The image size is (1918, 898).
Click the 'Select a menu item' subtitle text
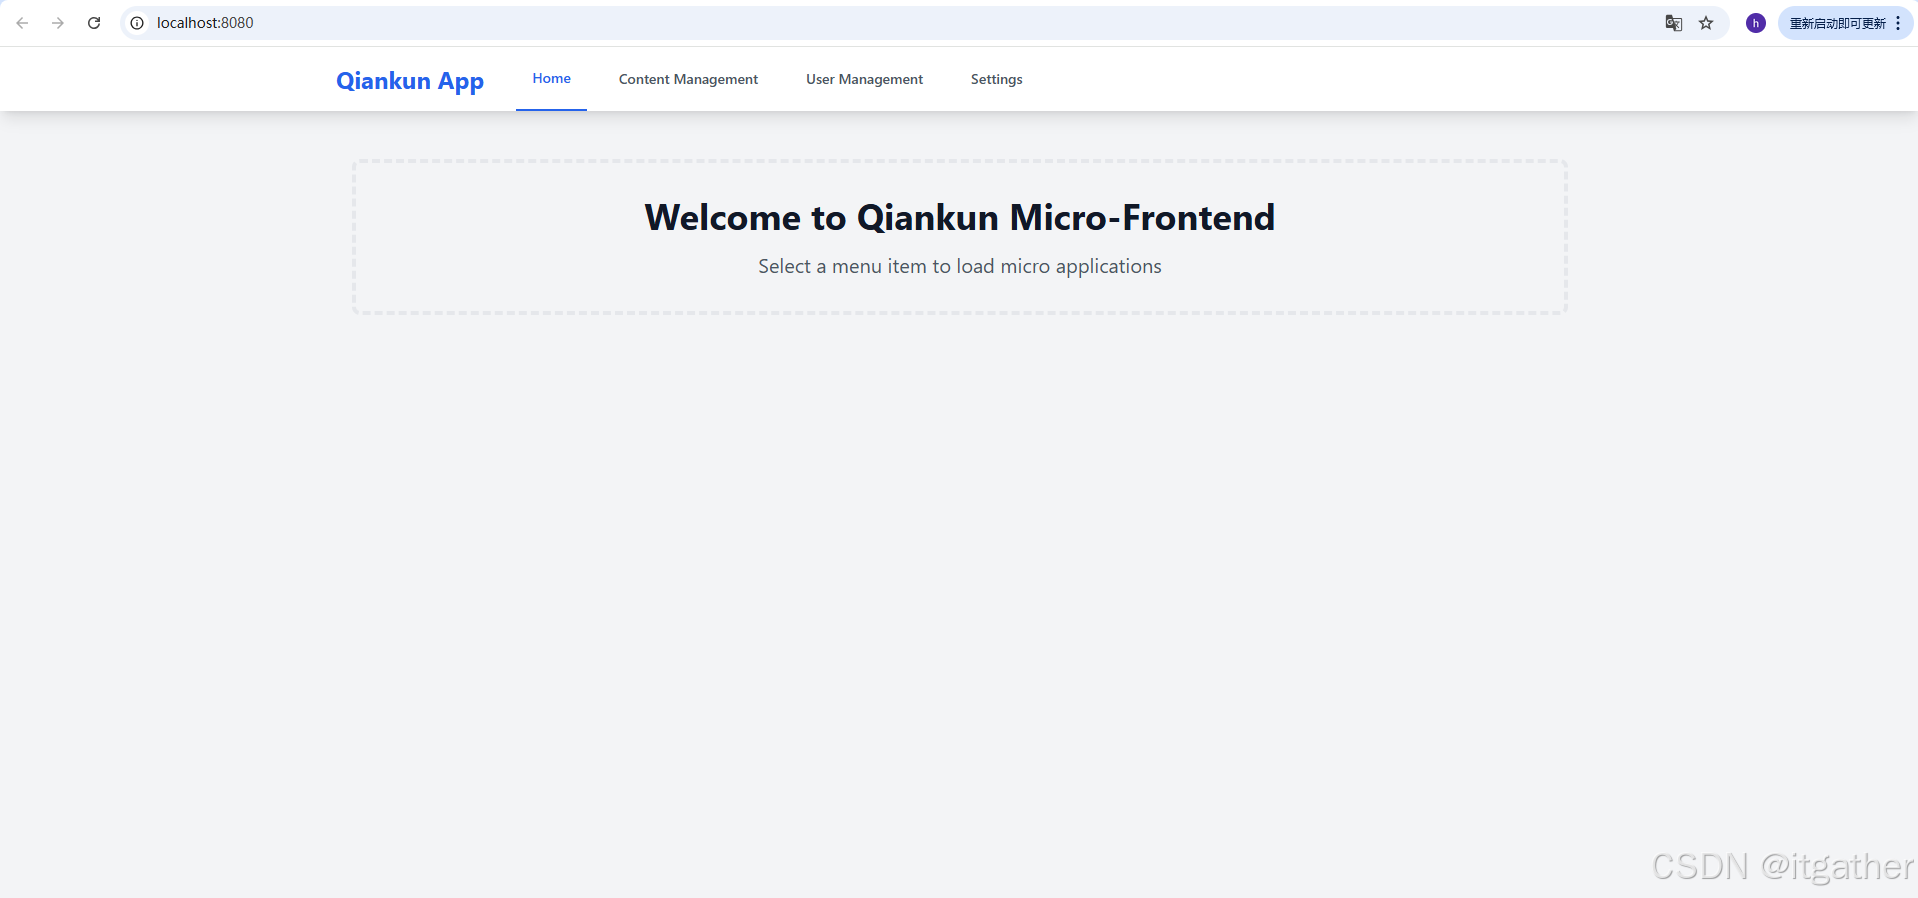coord(960,266)
